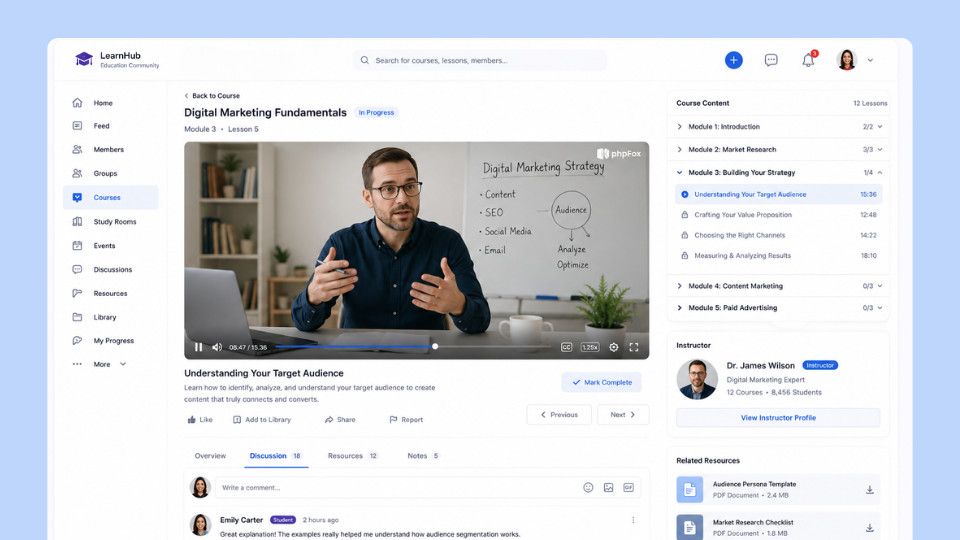Screen dimensions: 960x540
Task: Report this lesson
Action: tap(406, 419)
